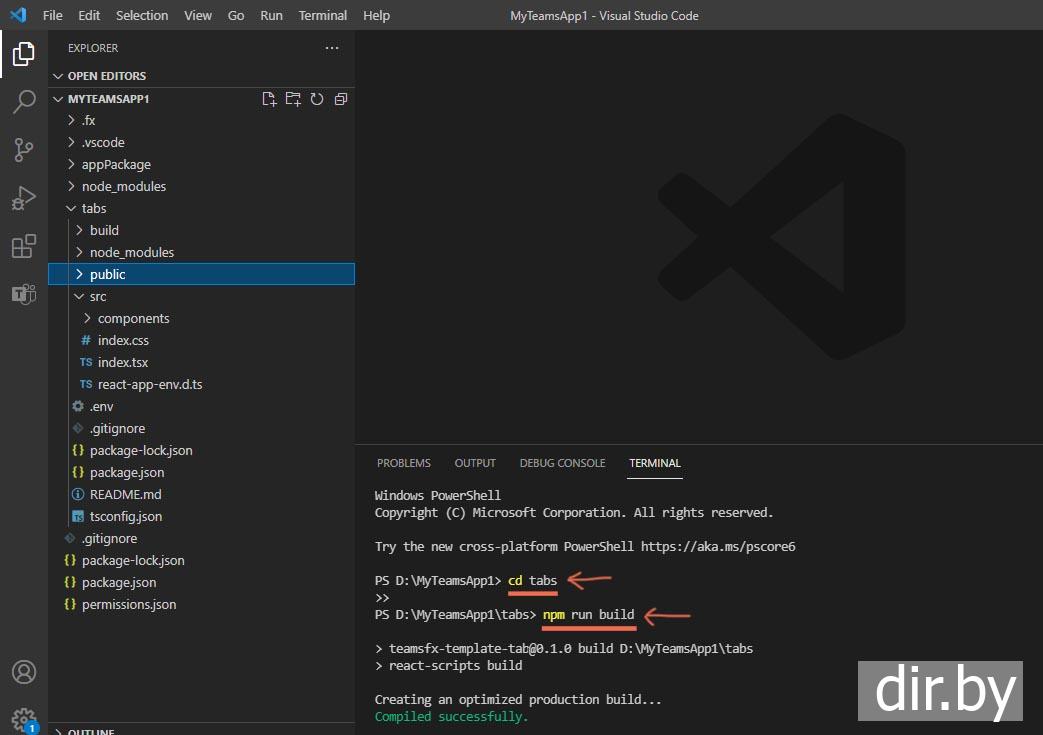Open the Source Control view
The height and width of the screenshot is (735, 1043).
coord(24,150)
